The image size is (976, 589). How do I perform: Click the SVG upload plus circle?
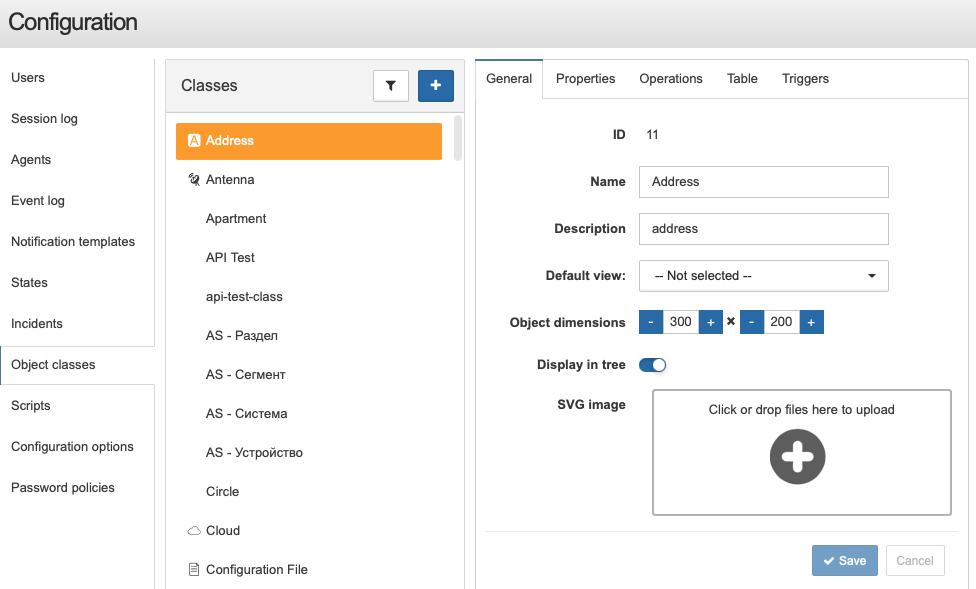pyautogui.click(x=797, y=456)
